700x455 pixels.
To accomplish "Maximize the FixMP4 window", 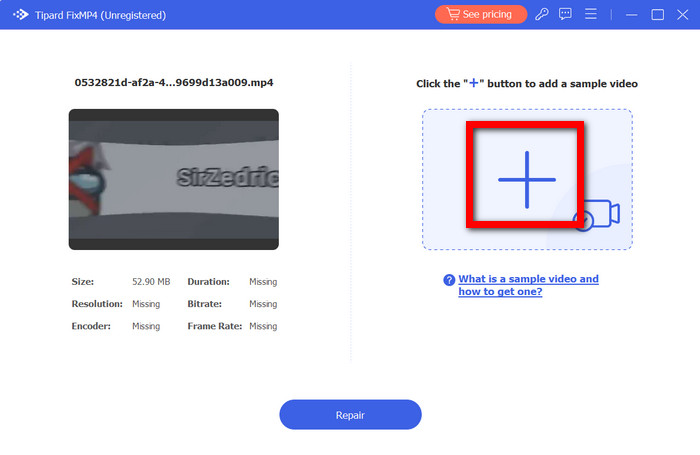I will pyautogui.click(x=657, y=15).
